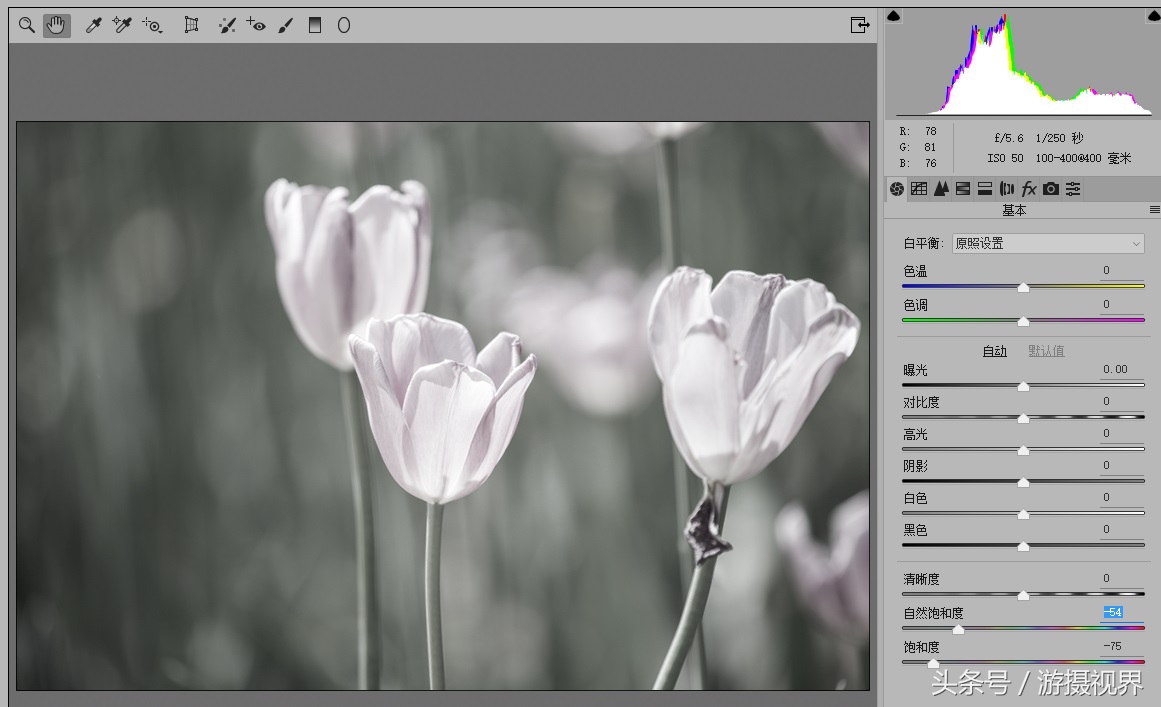Select the Graduated Filter tool
Viewport: 1161px width, 707px height.
click(x=315, y=25)
